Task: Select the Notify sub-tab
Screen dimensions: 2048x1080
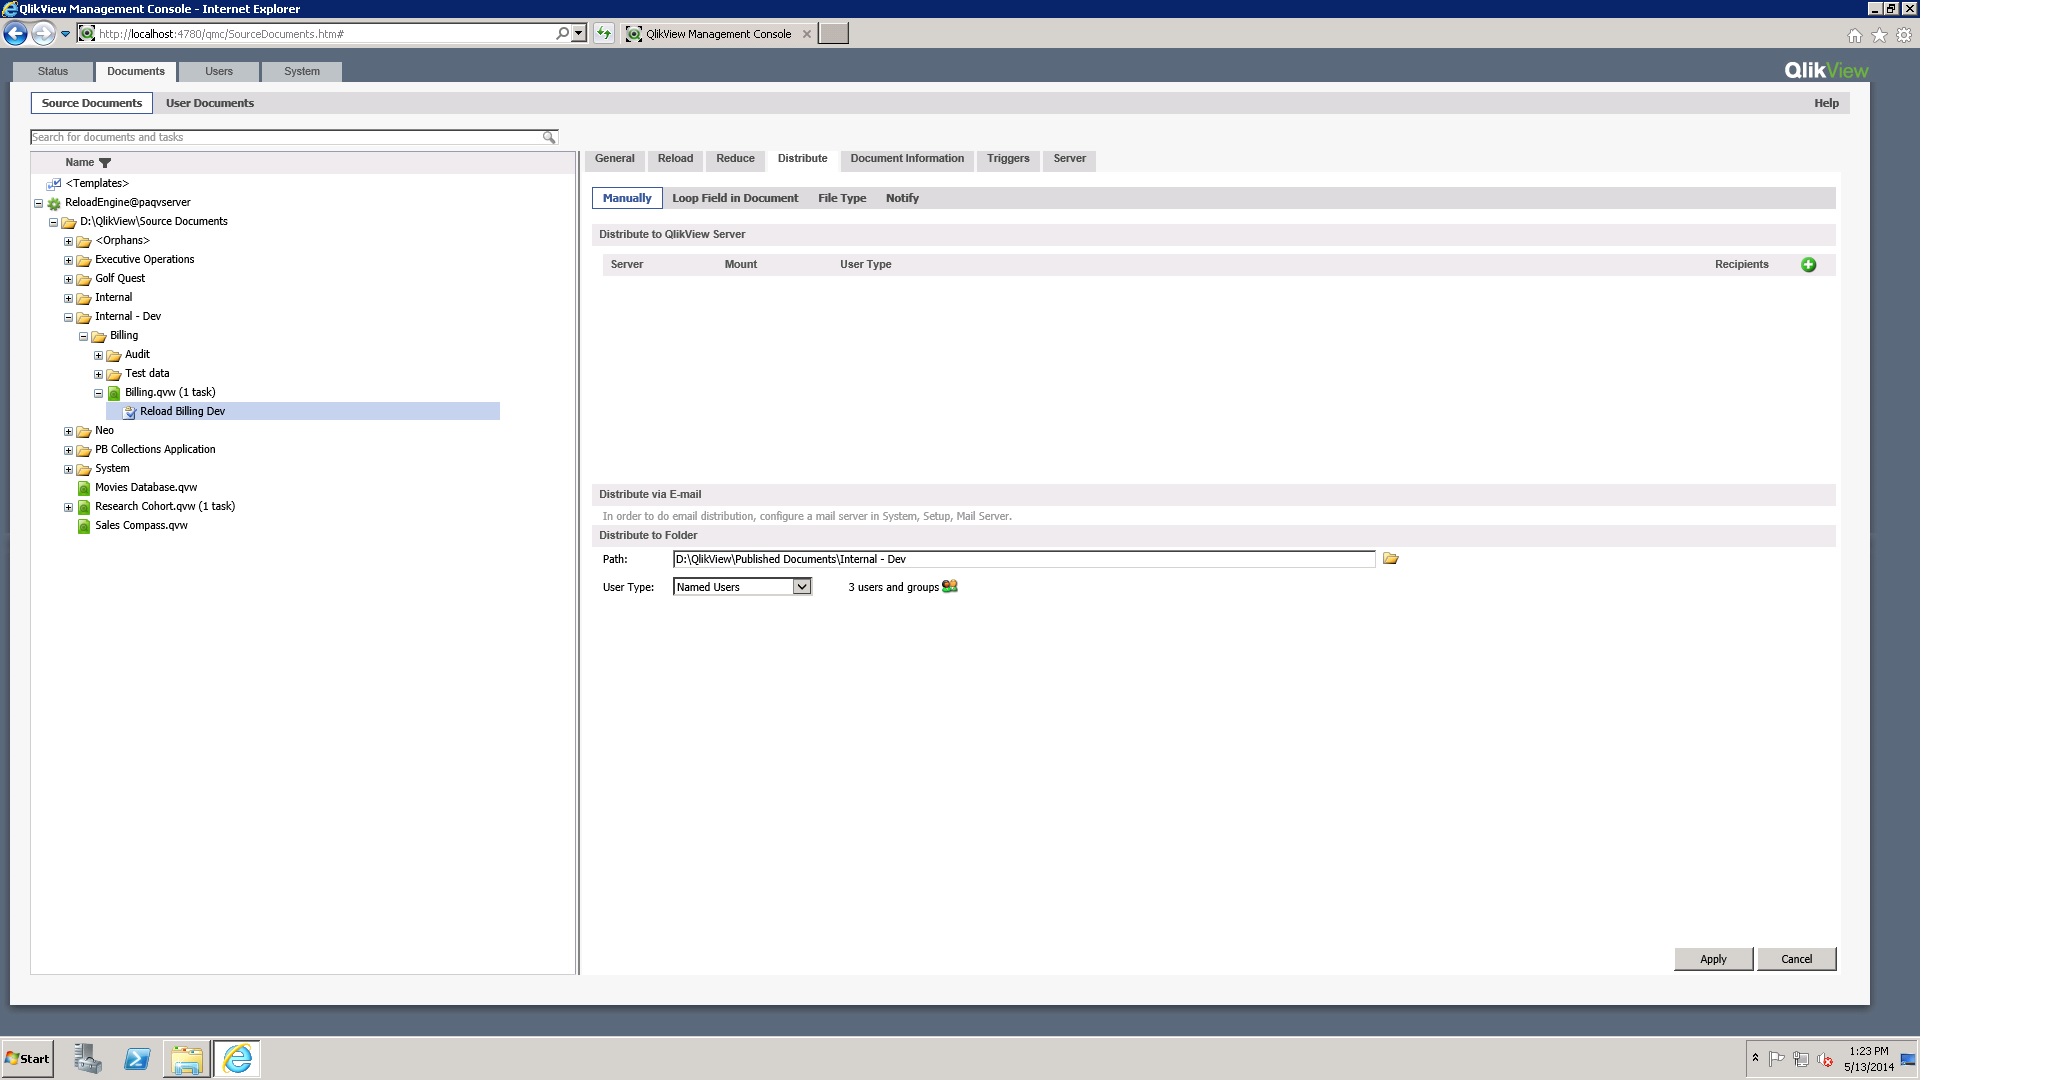Action: [902, 198]
